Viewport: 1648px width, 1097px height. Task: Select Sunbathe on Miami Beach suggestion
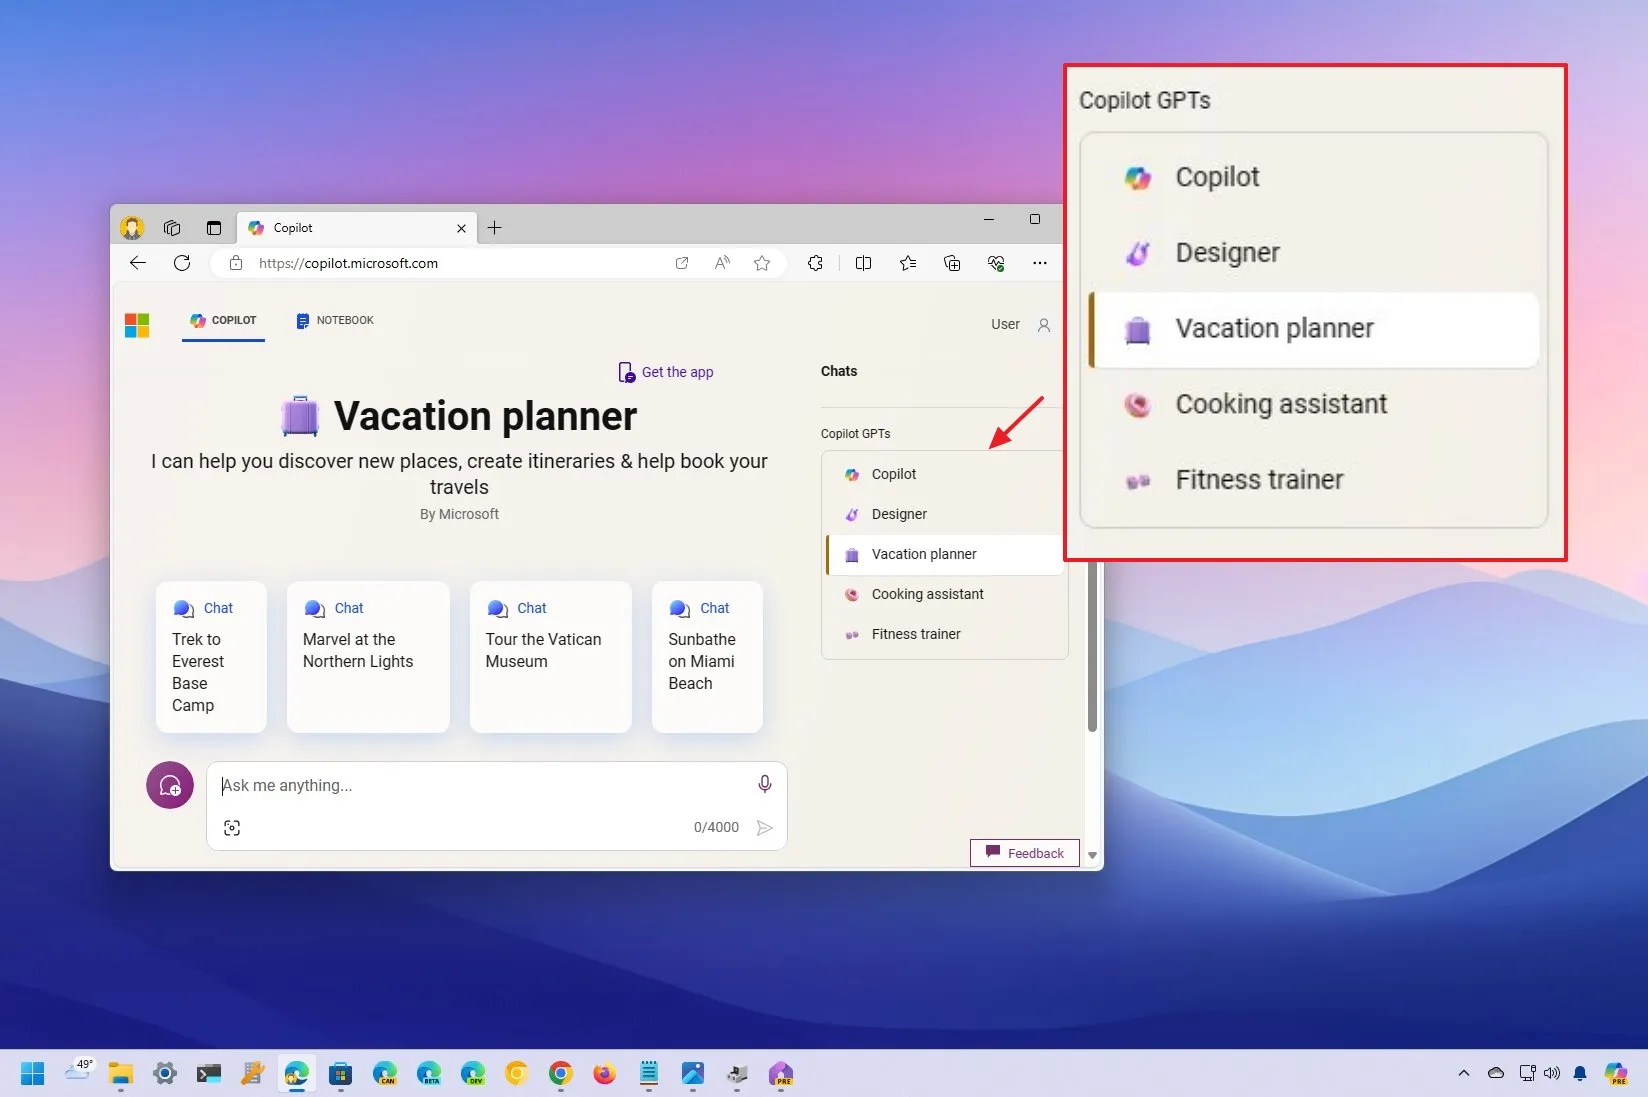[x=707, y=657]
